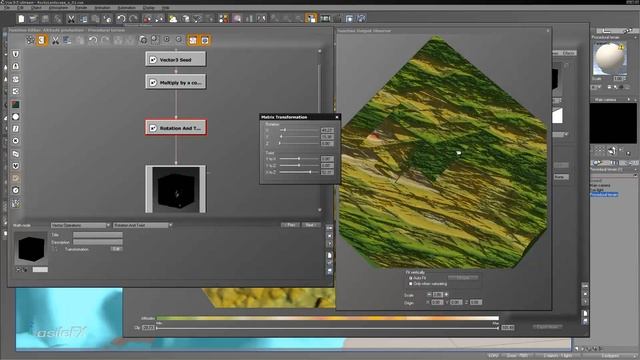Select the topmost node type icon in left column
Viewport: 640px width, 360px height.
coord(16,54)
